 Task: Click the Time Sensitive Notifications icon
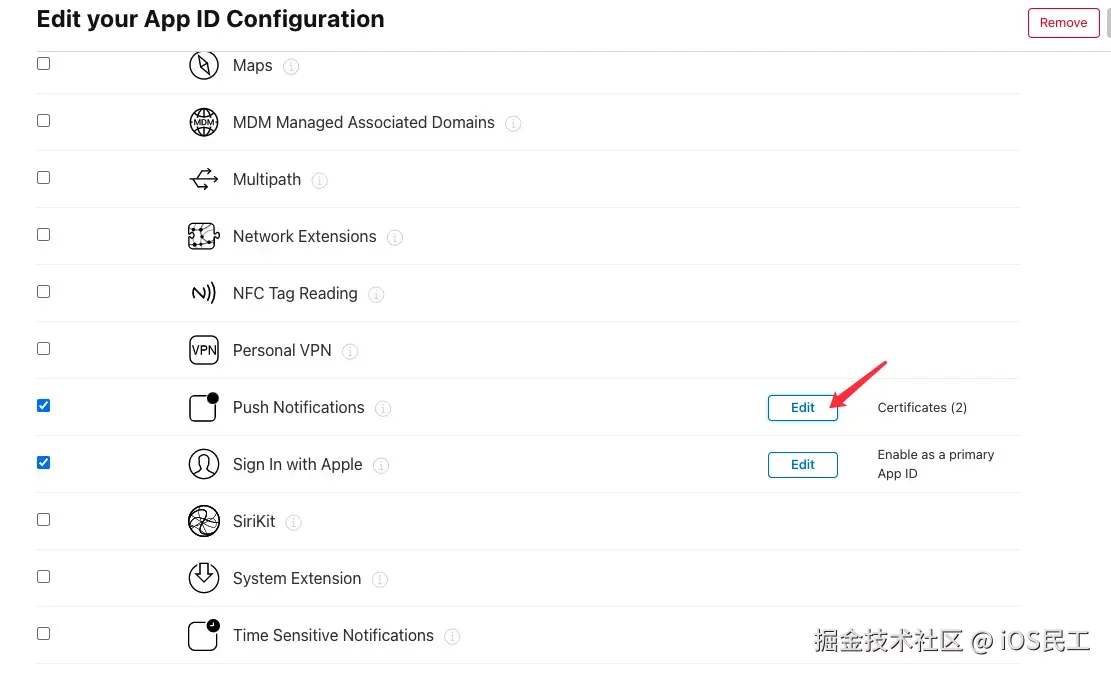[x=204, y=635]
